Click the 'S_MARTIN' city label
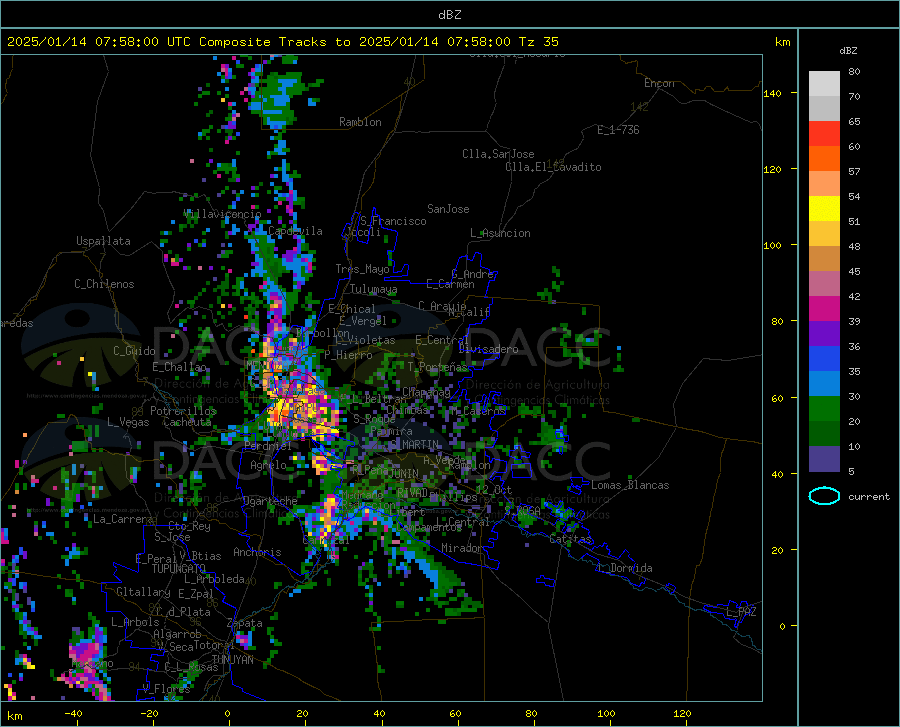 point(416,445)
